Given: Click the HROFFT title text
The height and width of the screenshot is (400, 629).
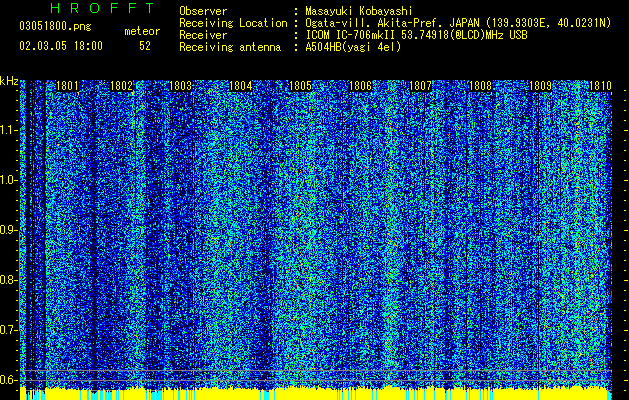Looking at the screenshot, I should pyautogui.click(x=103, y=8).
